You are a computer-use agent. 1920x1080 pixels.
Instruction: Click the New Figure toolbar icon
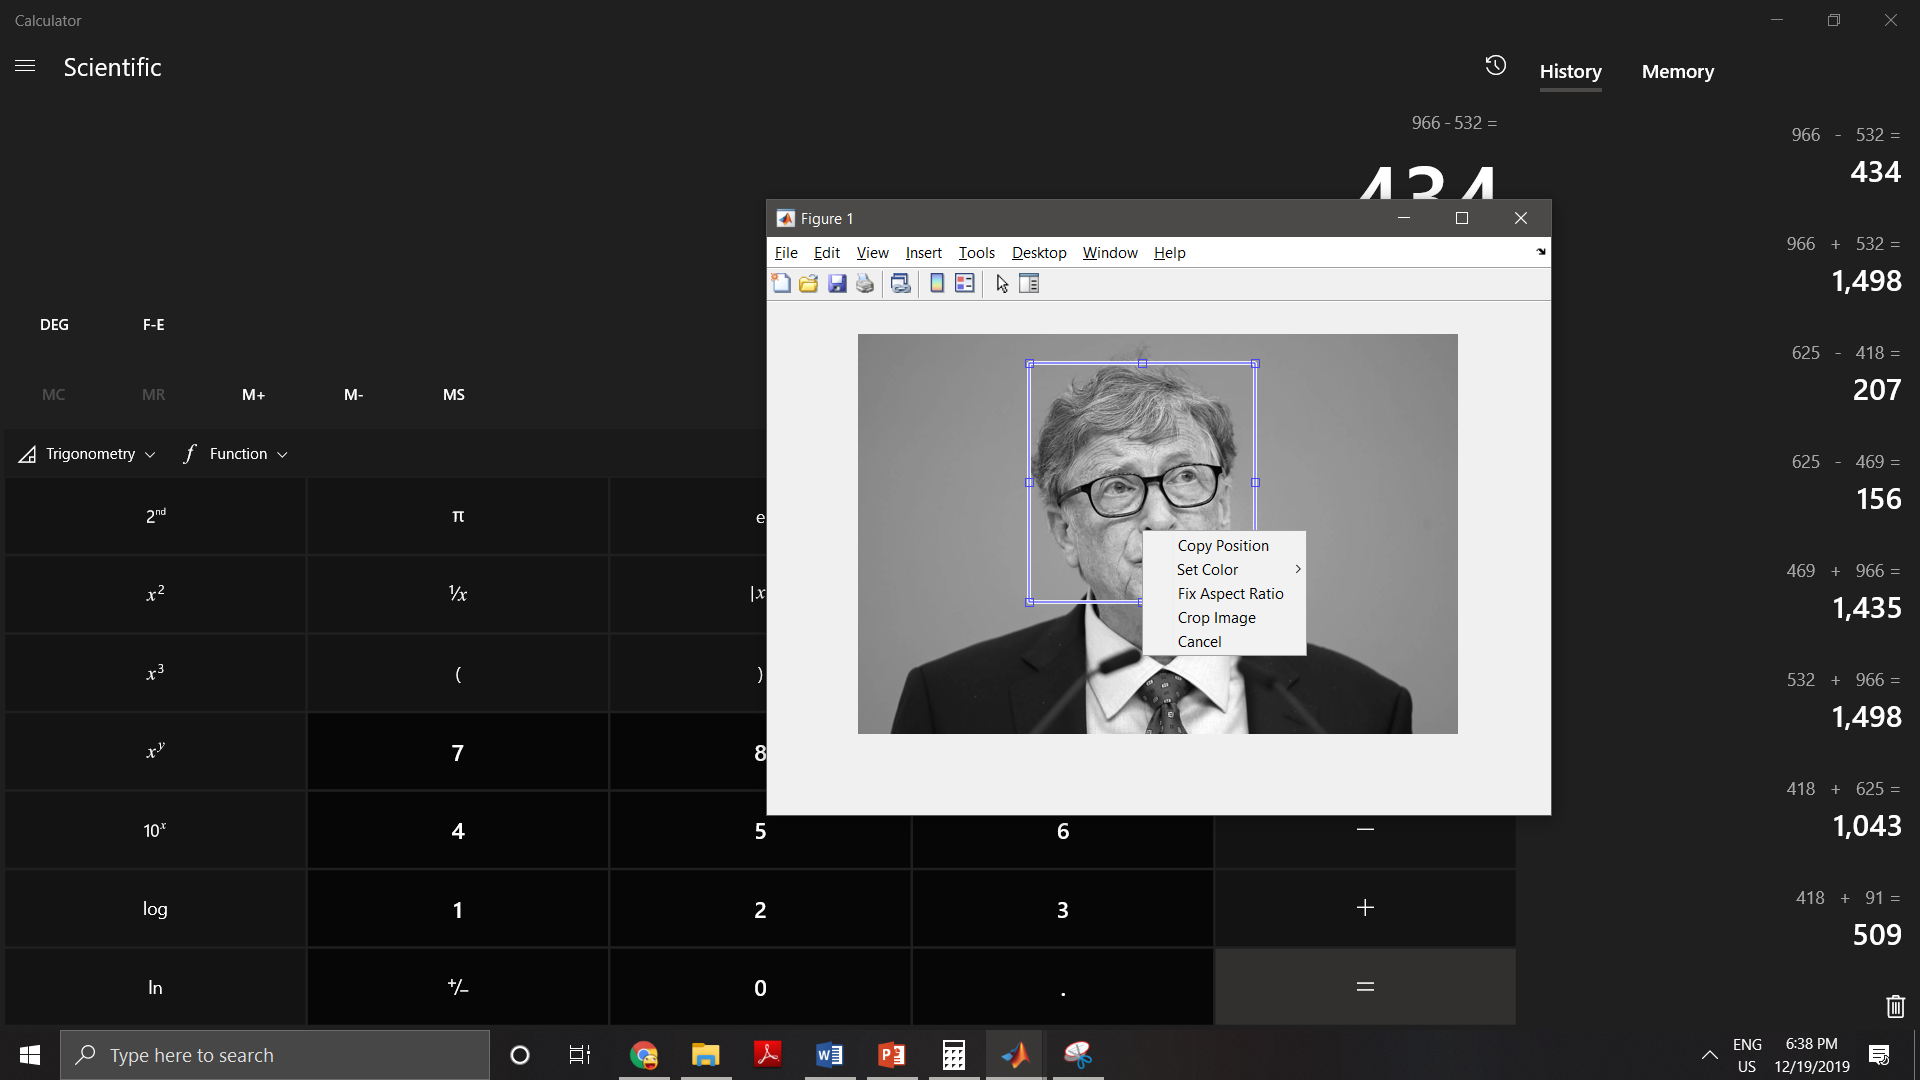pyautogui.click(x=781, y=284)
